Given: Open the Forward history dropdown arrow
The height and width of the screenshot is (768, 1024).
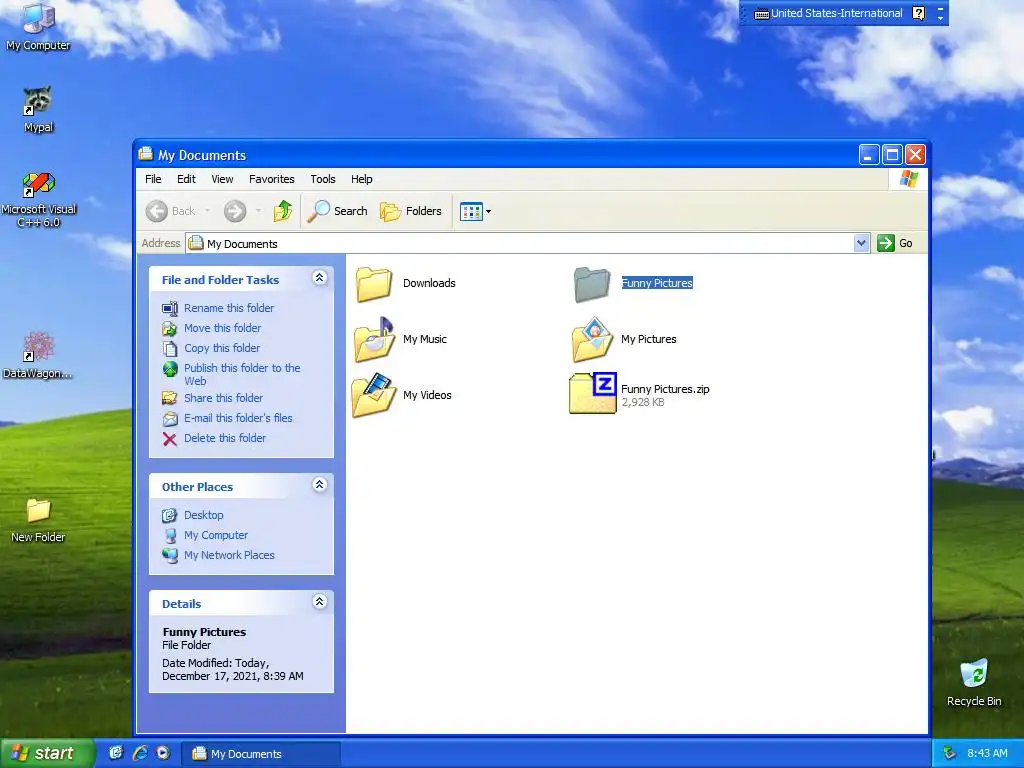Looking at the screenshot, I should pos(258,211).
